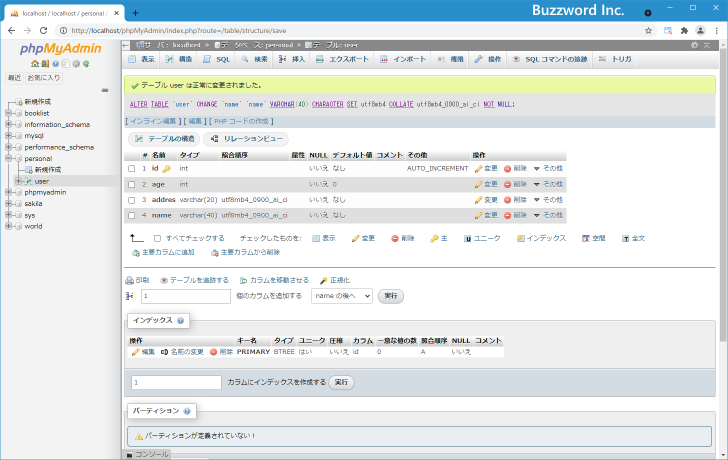Open More dropdown for id column
Viewport: 728px width, 460px height.
[x=548, y=168]
